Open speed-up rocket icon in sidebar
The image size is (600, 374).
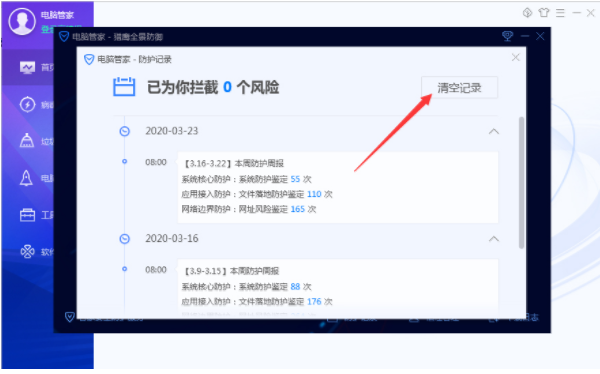tap(26, 178)
